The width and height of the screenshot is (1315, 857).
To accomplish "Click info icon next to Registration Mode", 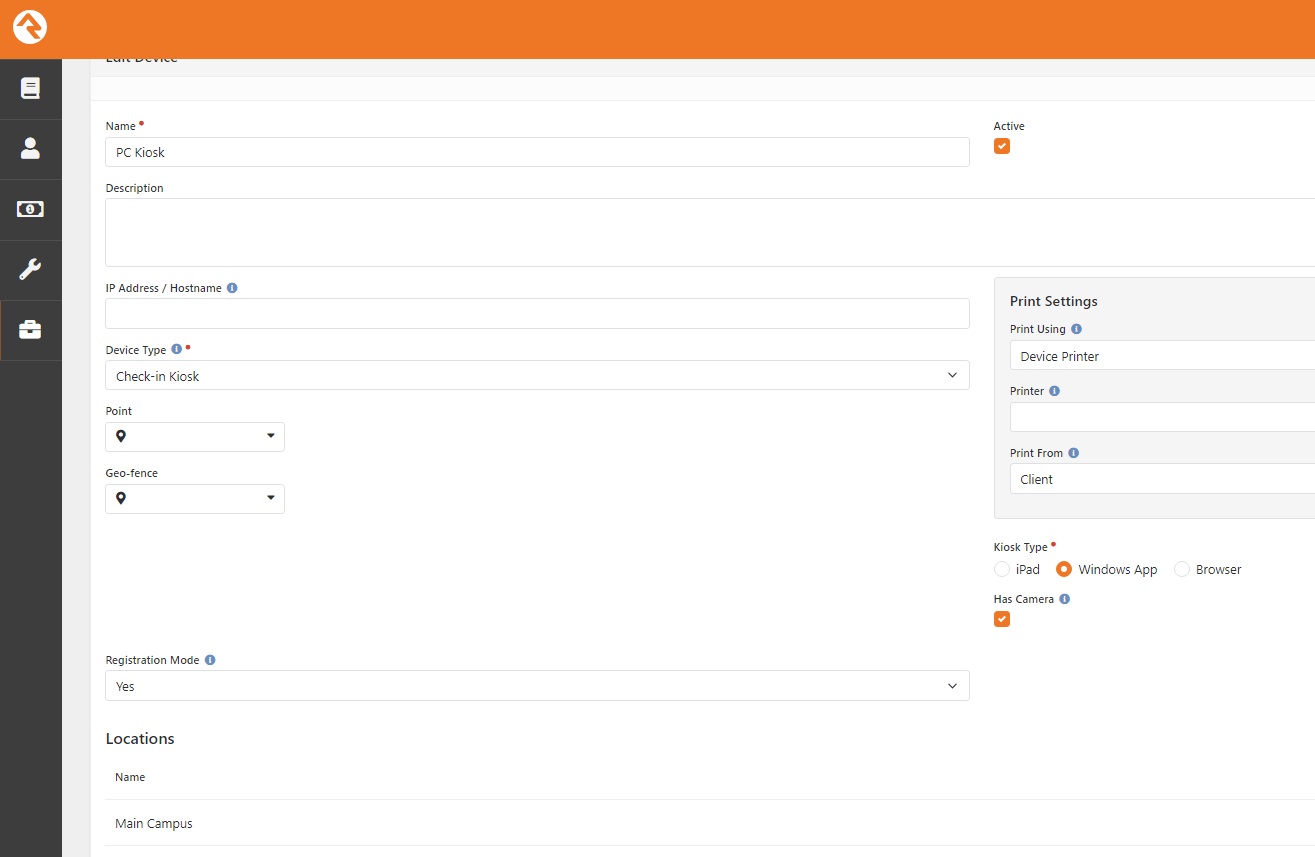I will pyautogui.click(x=210, y=660).
